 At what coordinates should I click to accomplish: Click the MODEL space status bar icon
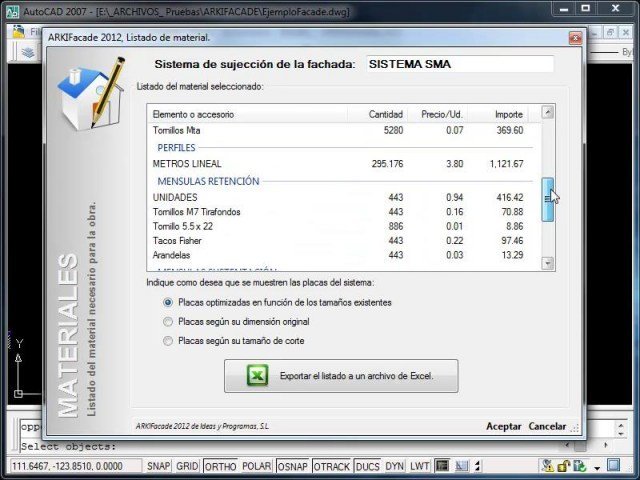pos(442,466)
